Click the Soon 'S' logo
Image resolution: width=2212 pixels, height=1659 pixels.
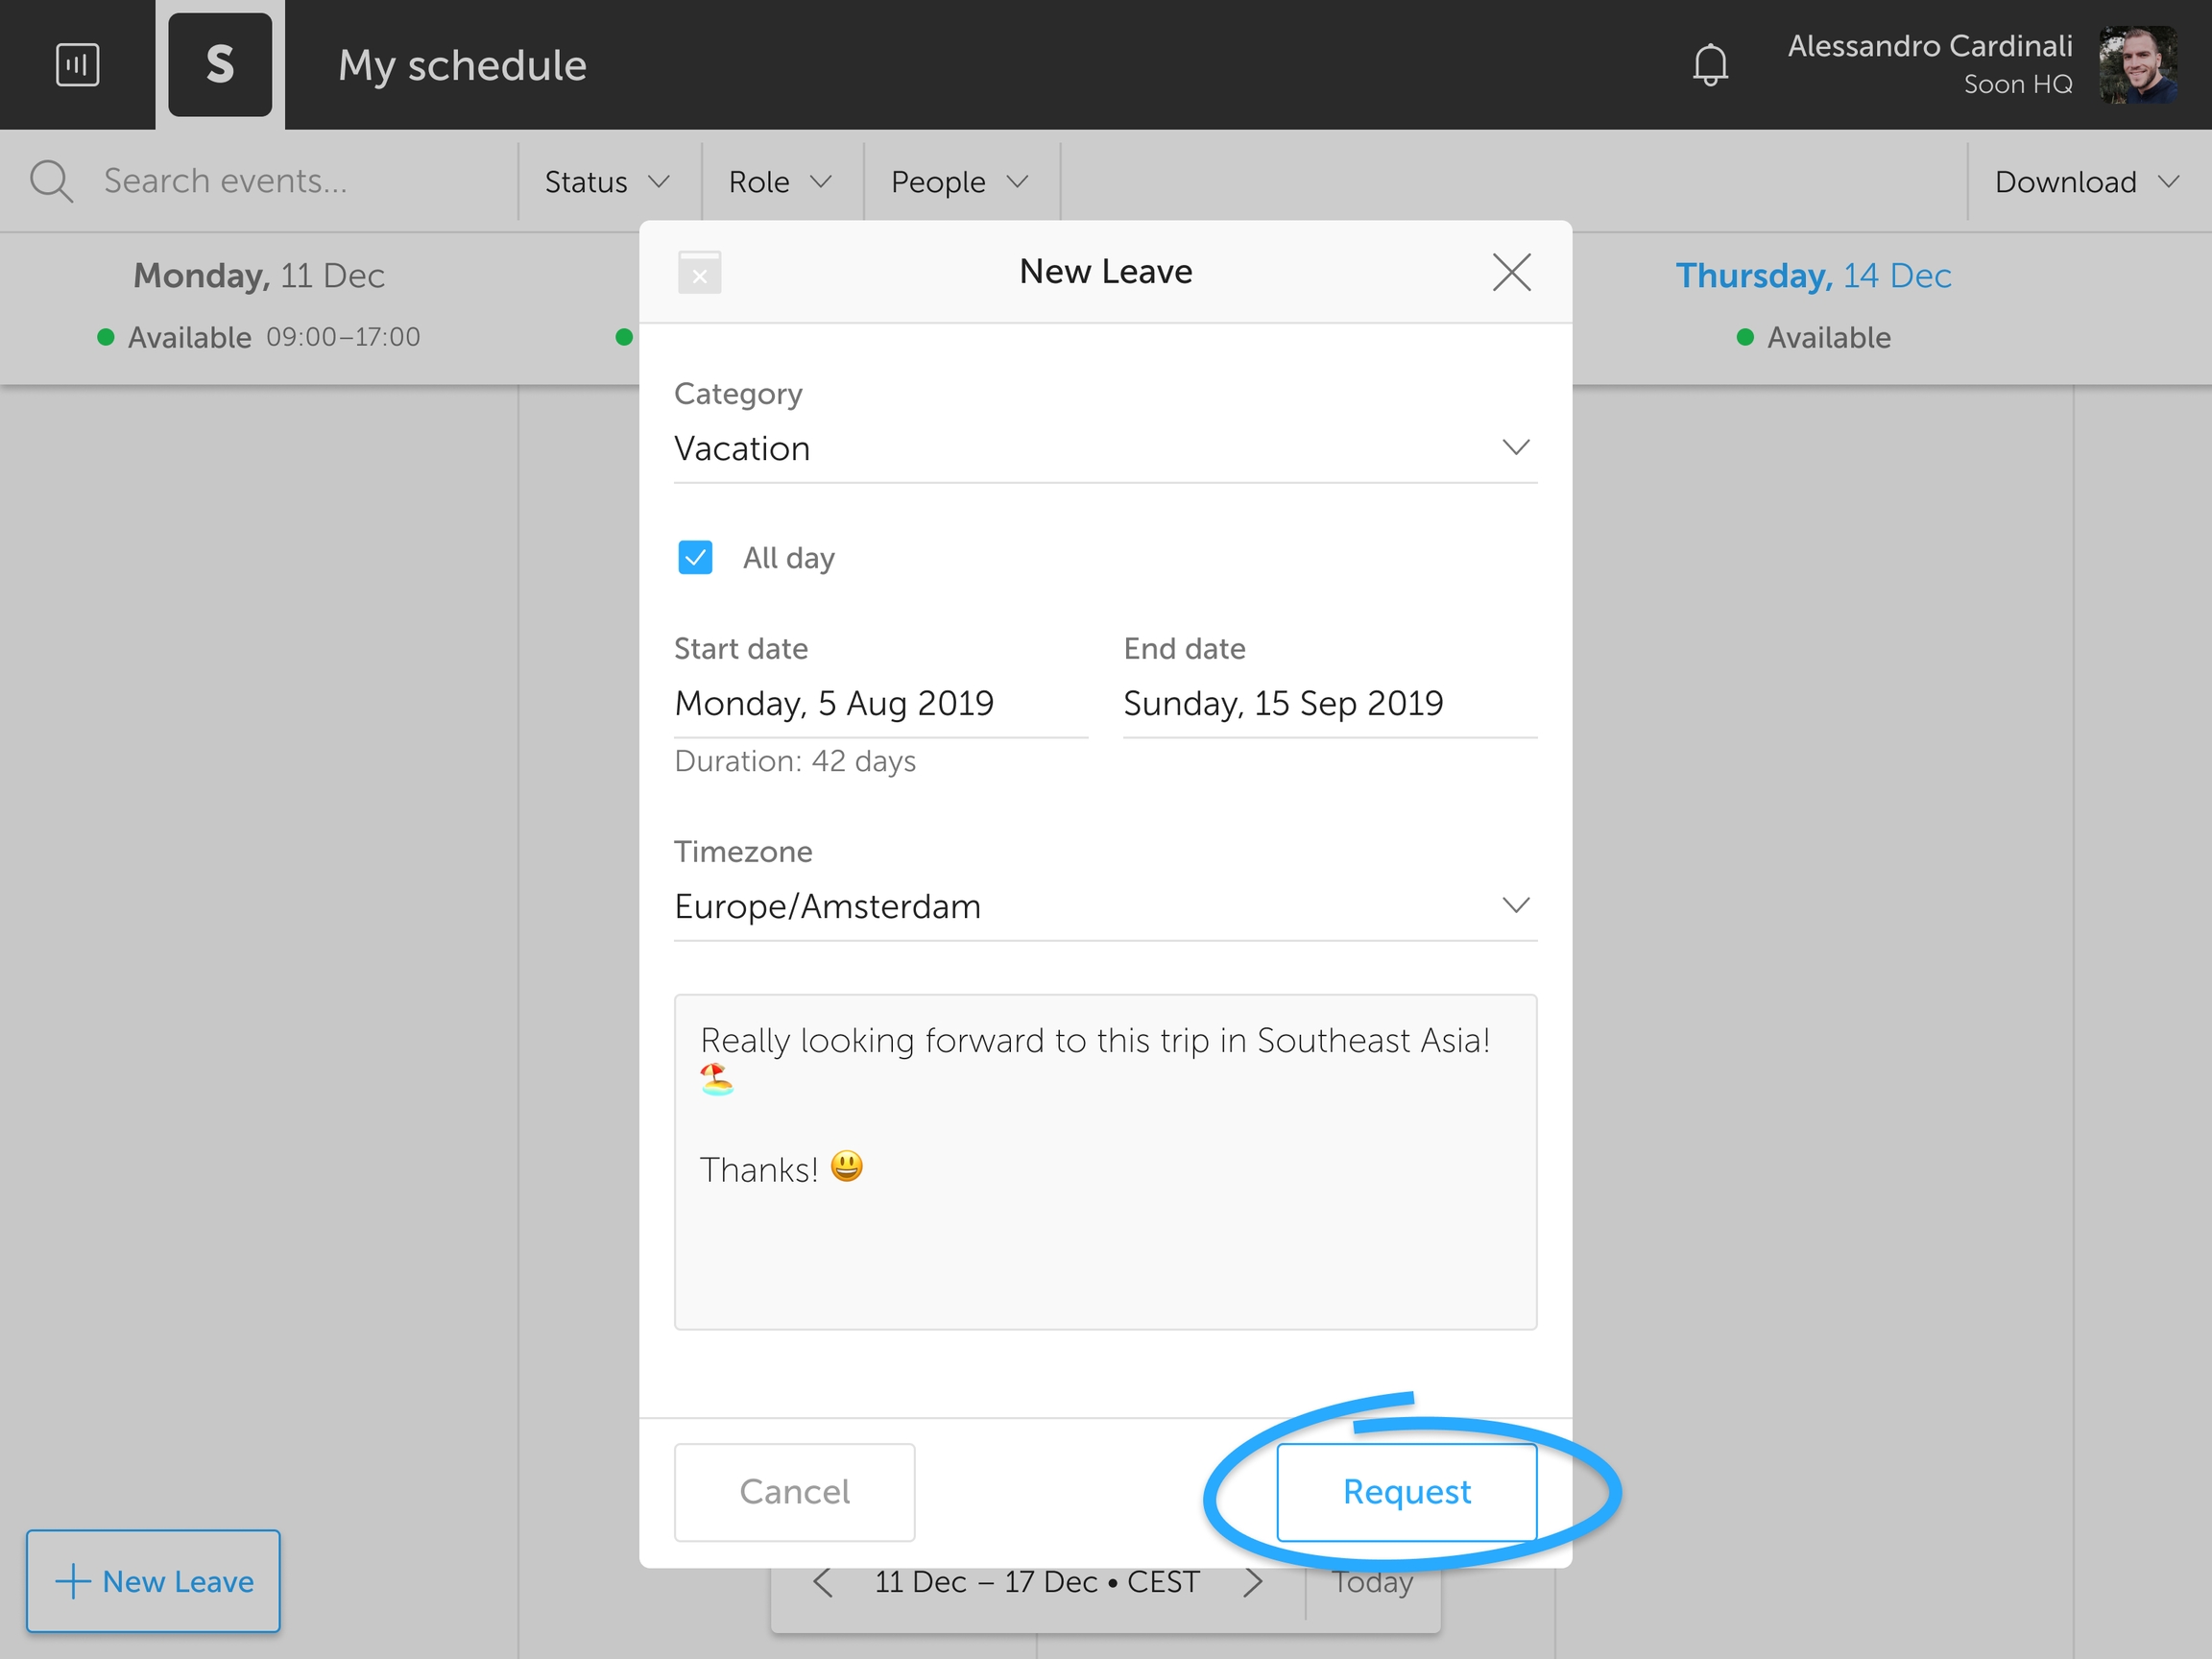[x=220, y=65]
